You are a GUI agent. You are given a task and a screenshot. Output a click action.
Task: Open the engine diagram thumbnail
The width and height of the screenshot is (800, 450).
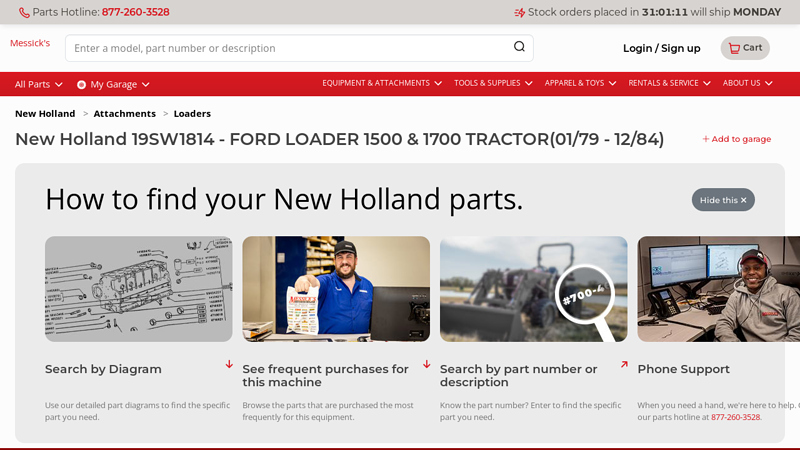pyautogui.click(x=139, y=289)
